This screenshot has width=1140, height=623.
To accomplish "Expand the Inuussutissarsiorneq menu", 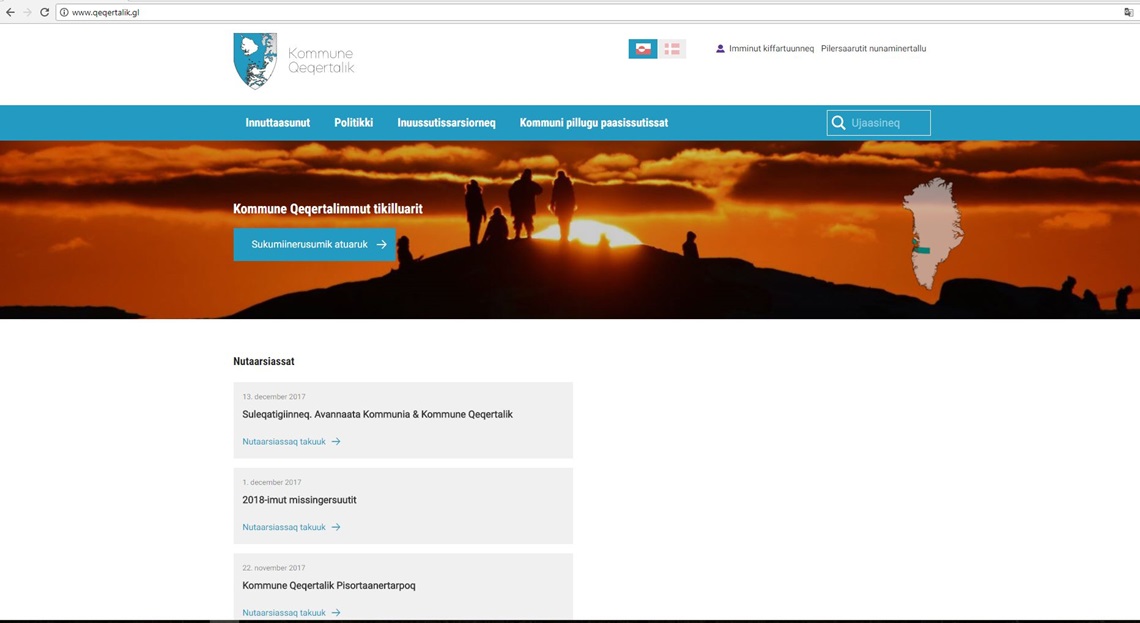I will pyautogui.click(x=446, y=123).
